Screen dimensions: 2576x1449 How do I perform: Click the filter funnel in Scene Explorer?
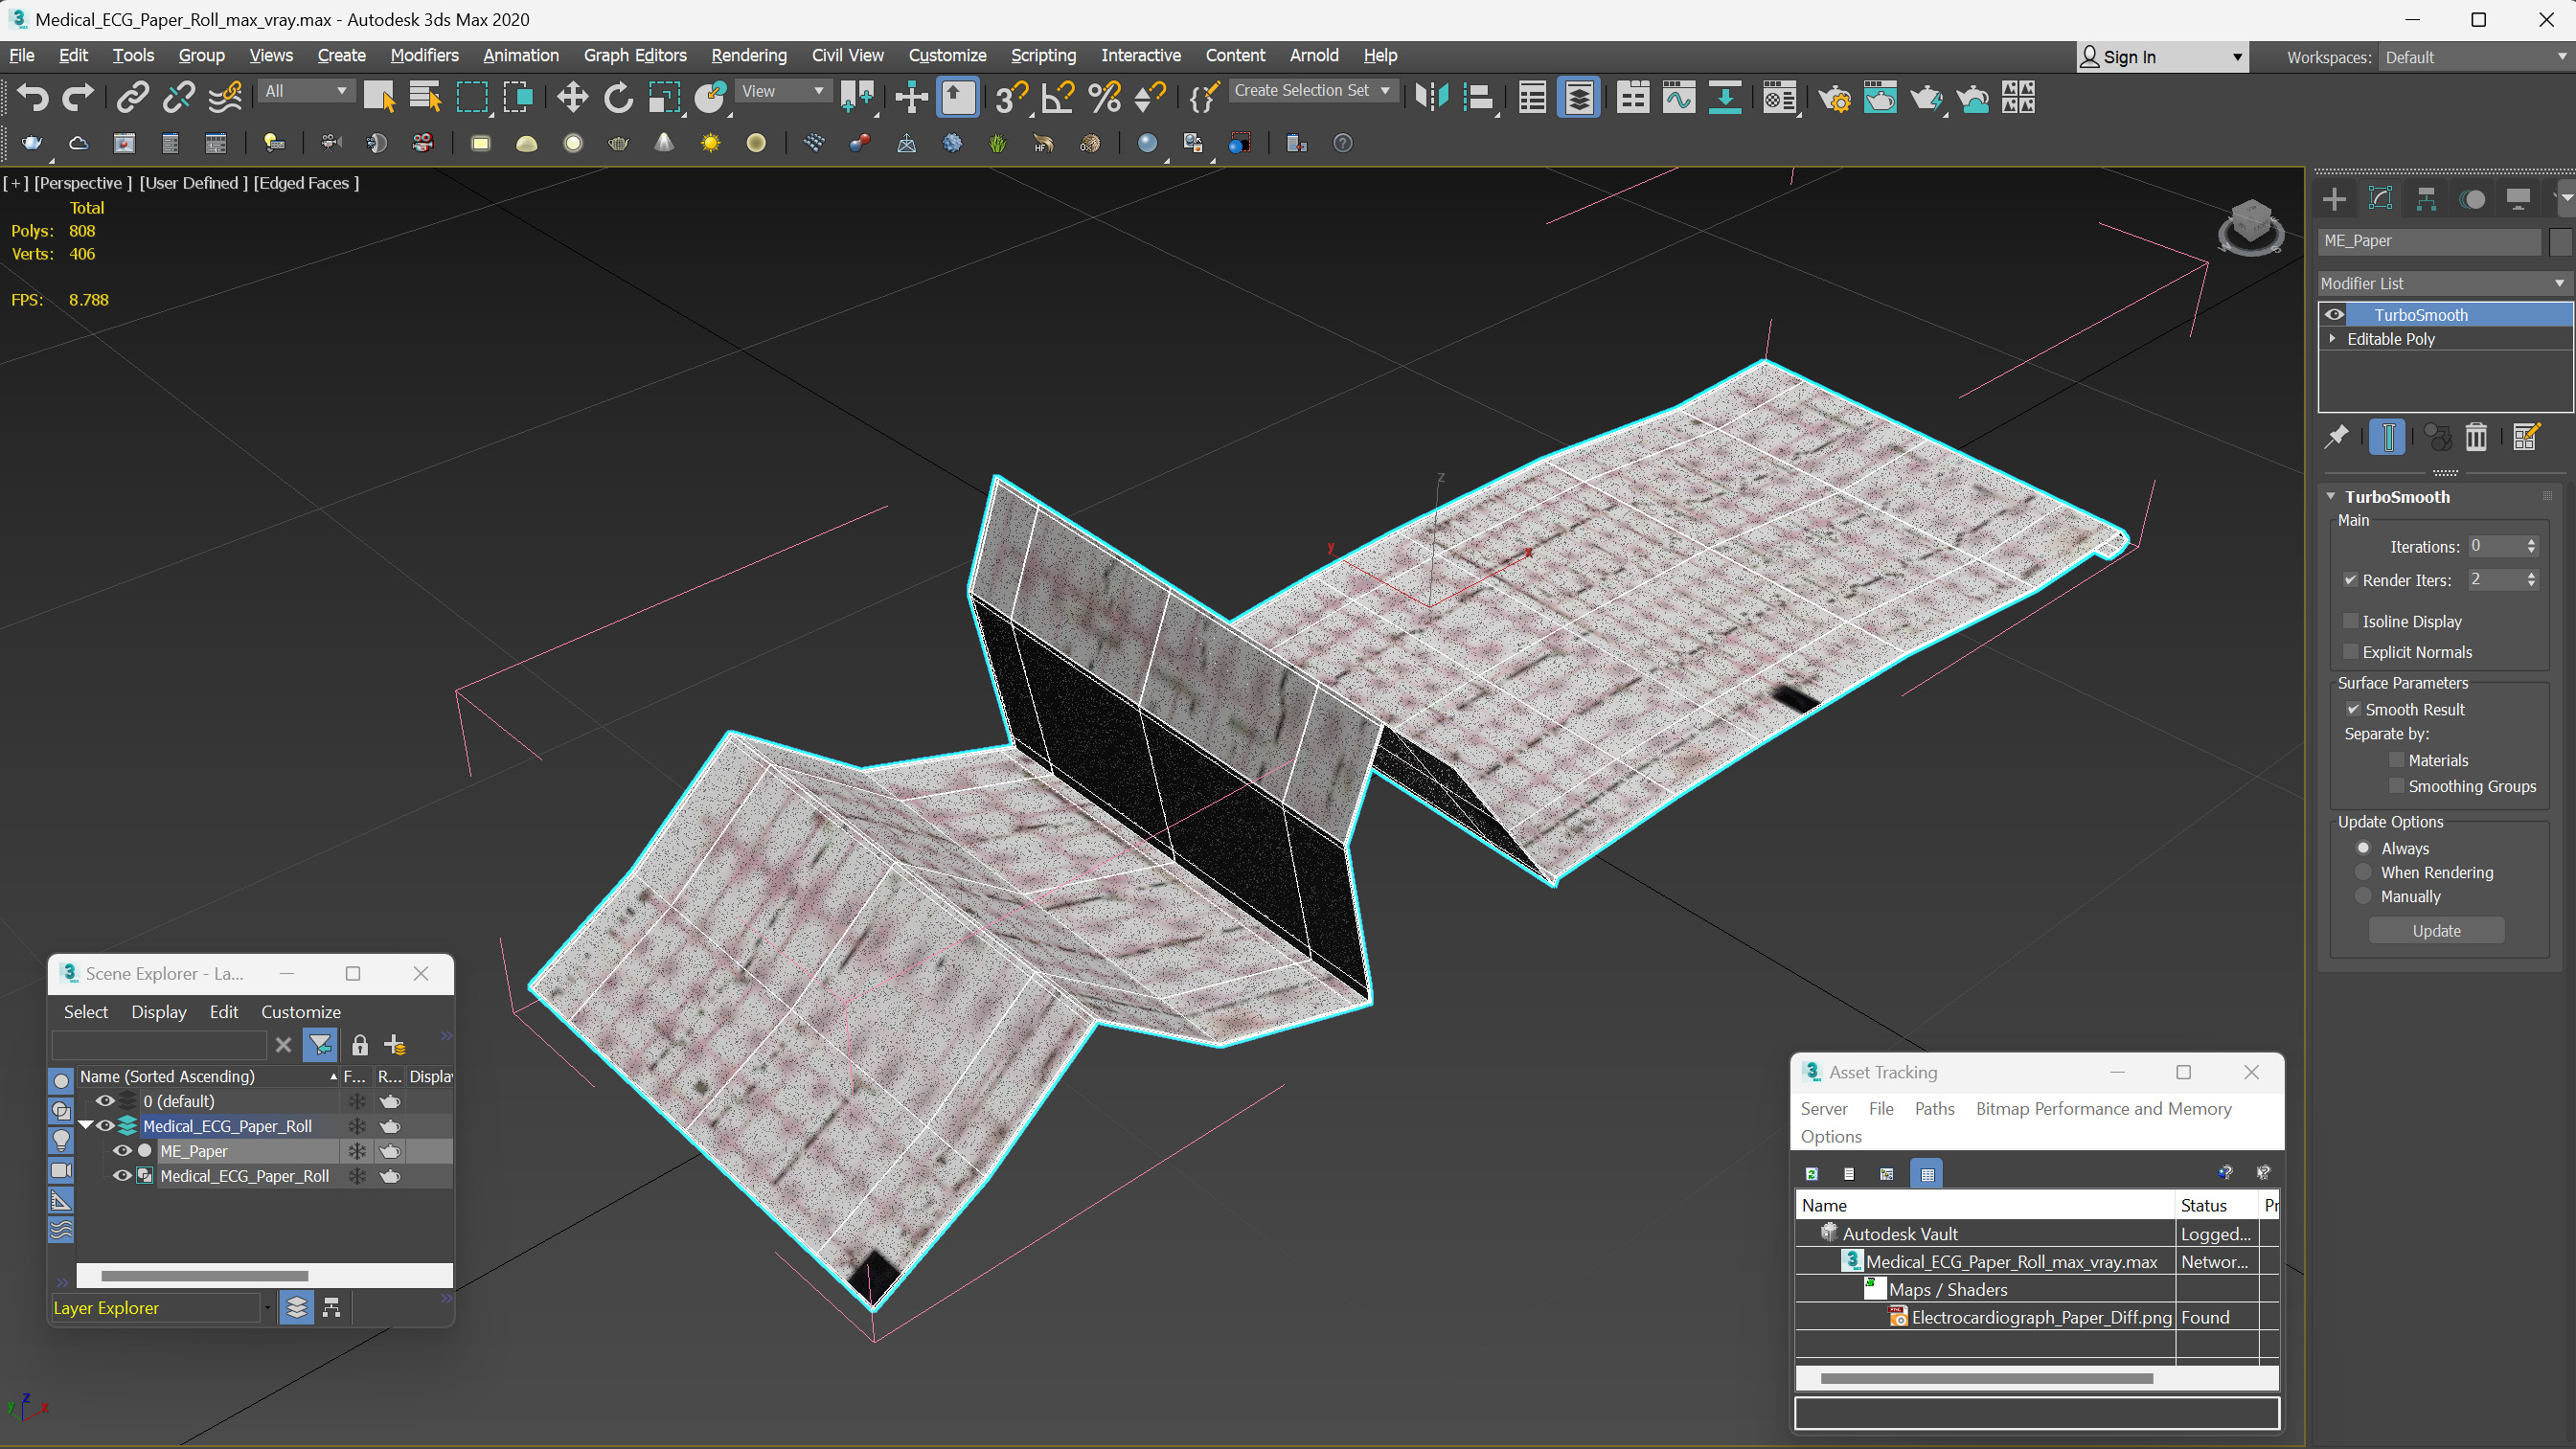point(320,1045)
